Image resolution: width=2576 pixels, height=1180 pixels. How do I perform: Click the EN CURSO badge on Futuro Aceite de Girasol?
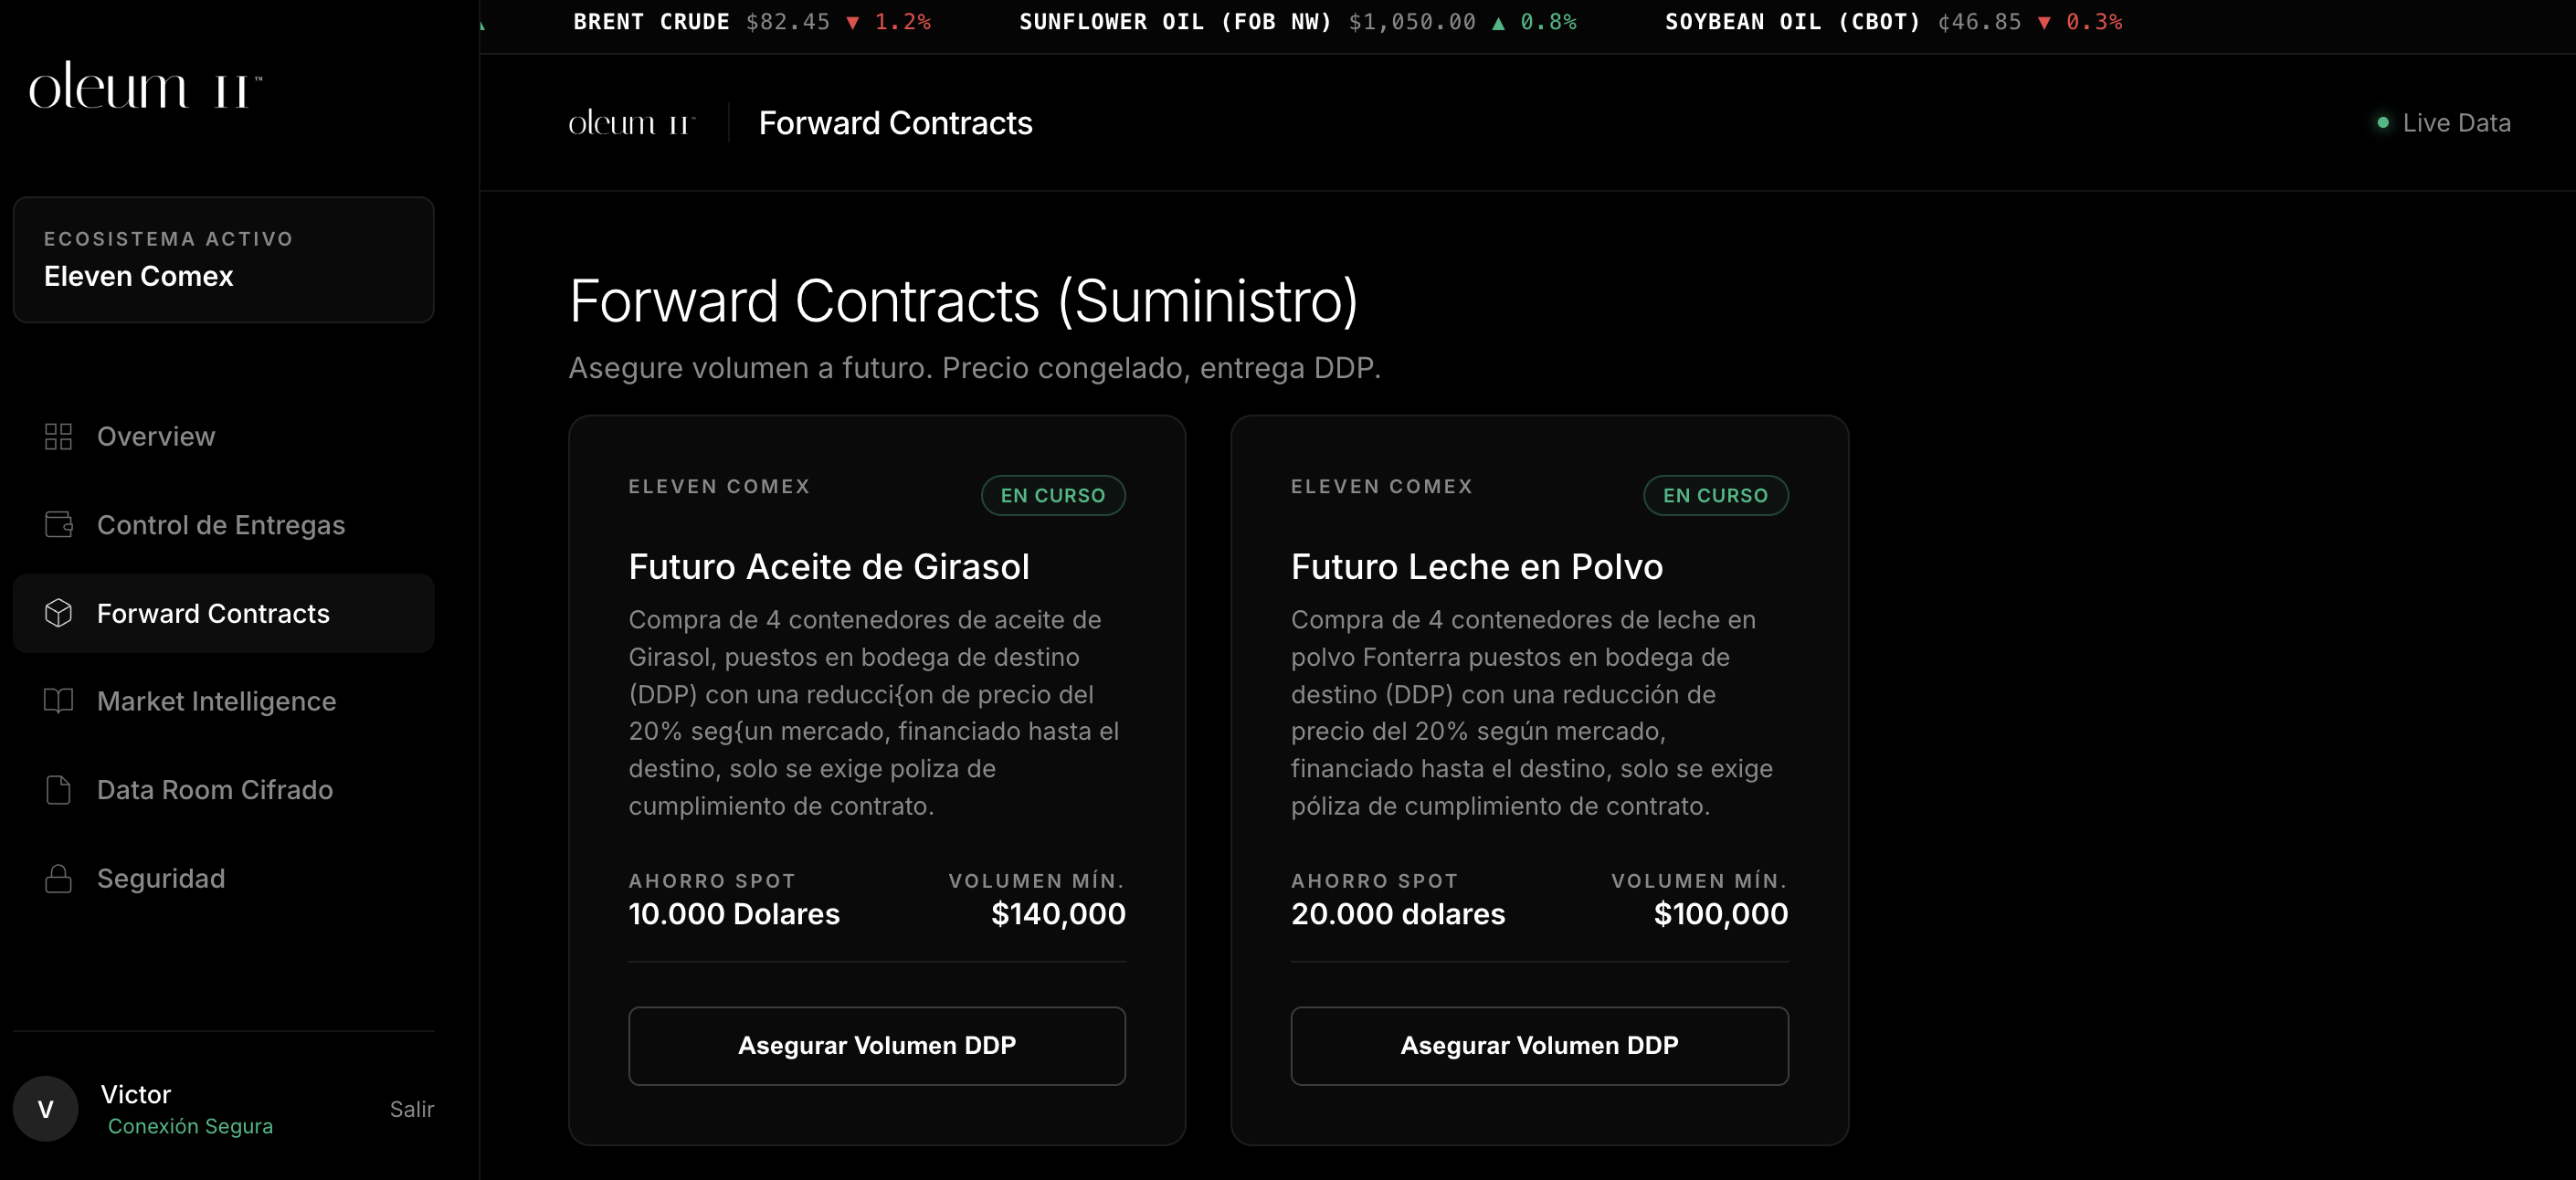click(1052, 495)
